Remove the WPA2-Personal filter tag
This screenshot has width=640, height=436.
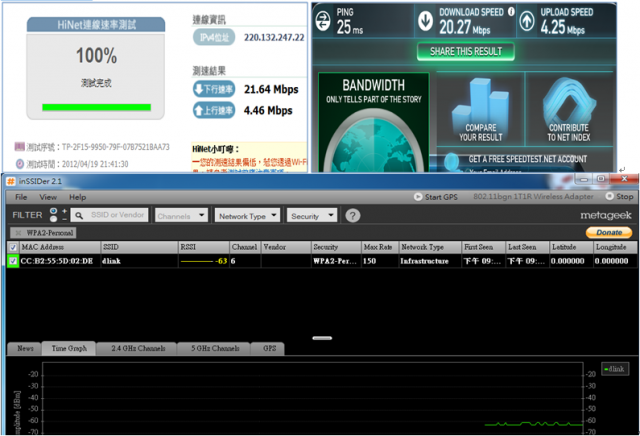point(18,233)
